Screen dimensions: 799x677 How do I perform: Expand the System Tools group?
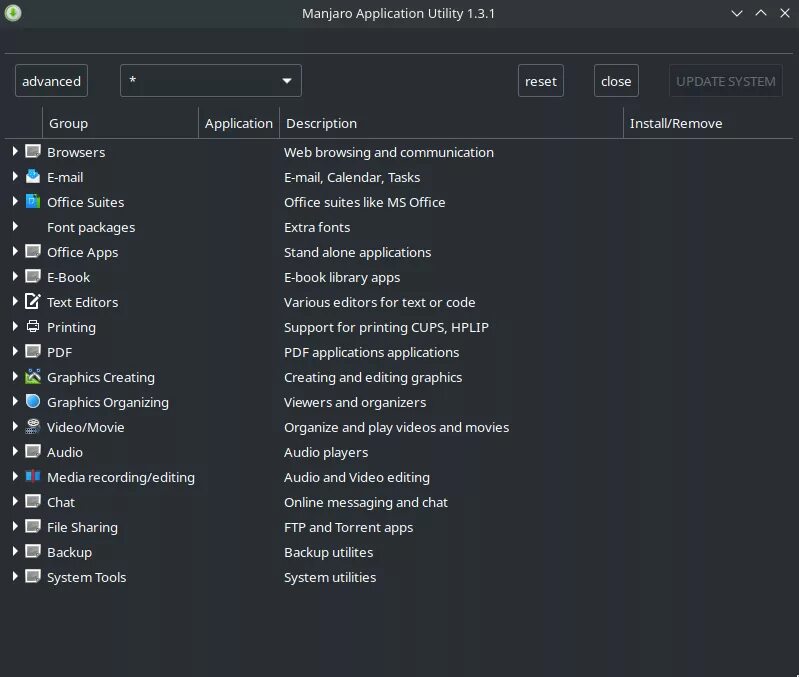(x=15, y=577)
